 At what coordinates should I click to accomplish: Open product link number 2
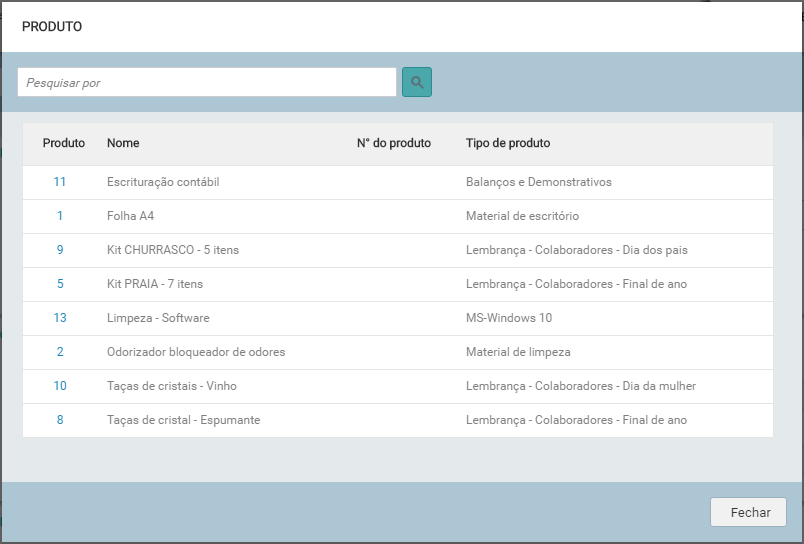tap(60, 352)
